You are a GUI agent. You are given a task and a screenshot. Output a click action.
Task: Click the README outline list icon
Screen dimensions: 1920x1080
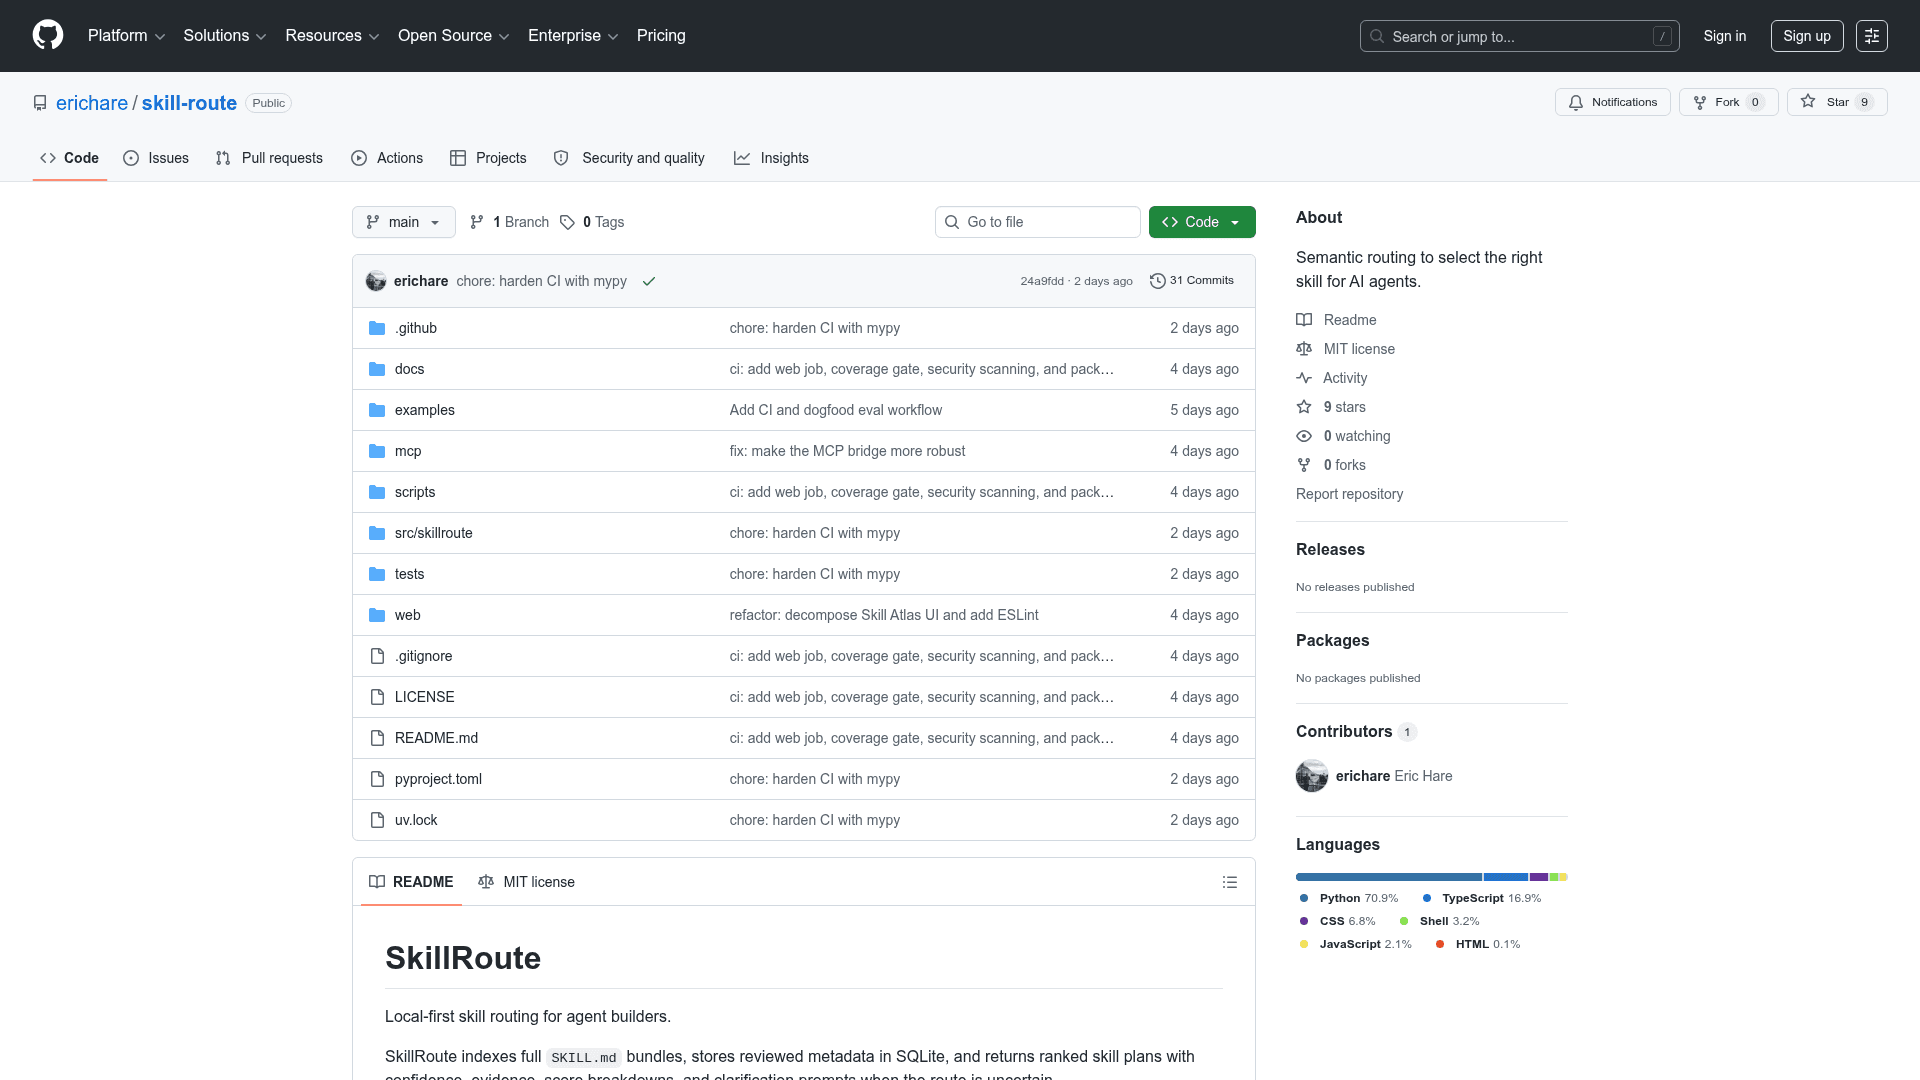point(1230,882)
